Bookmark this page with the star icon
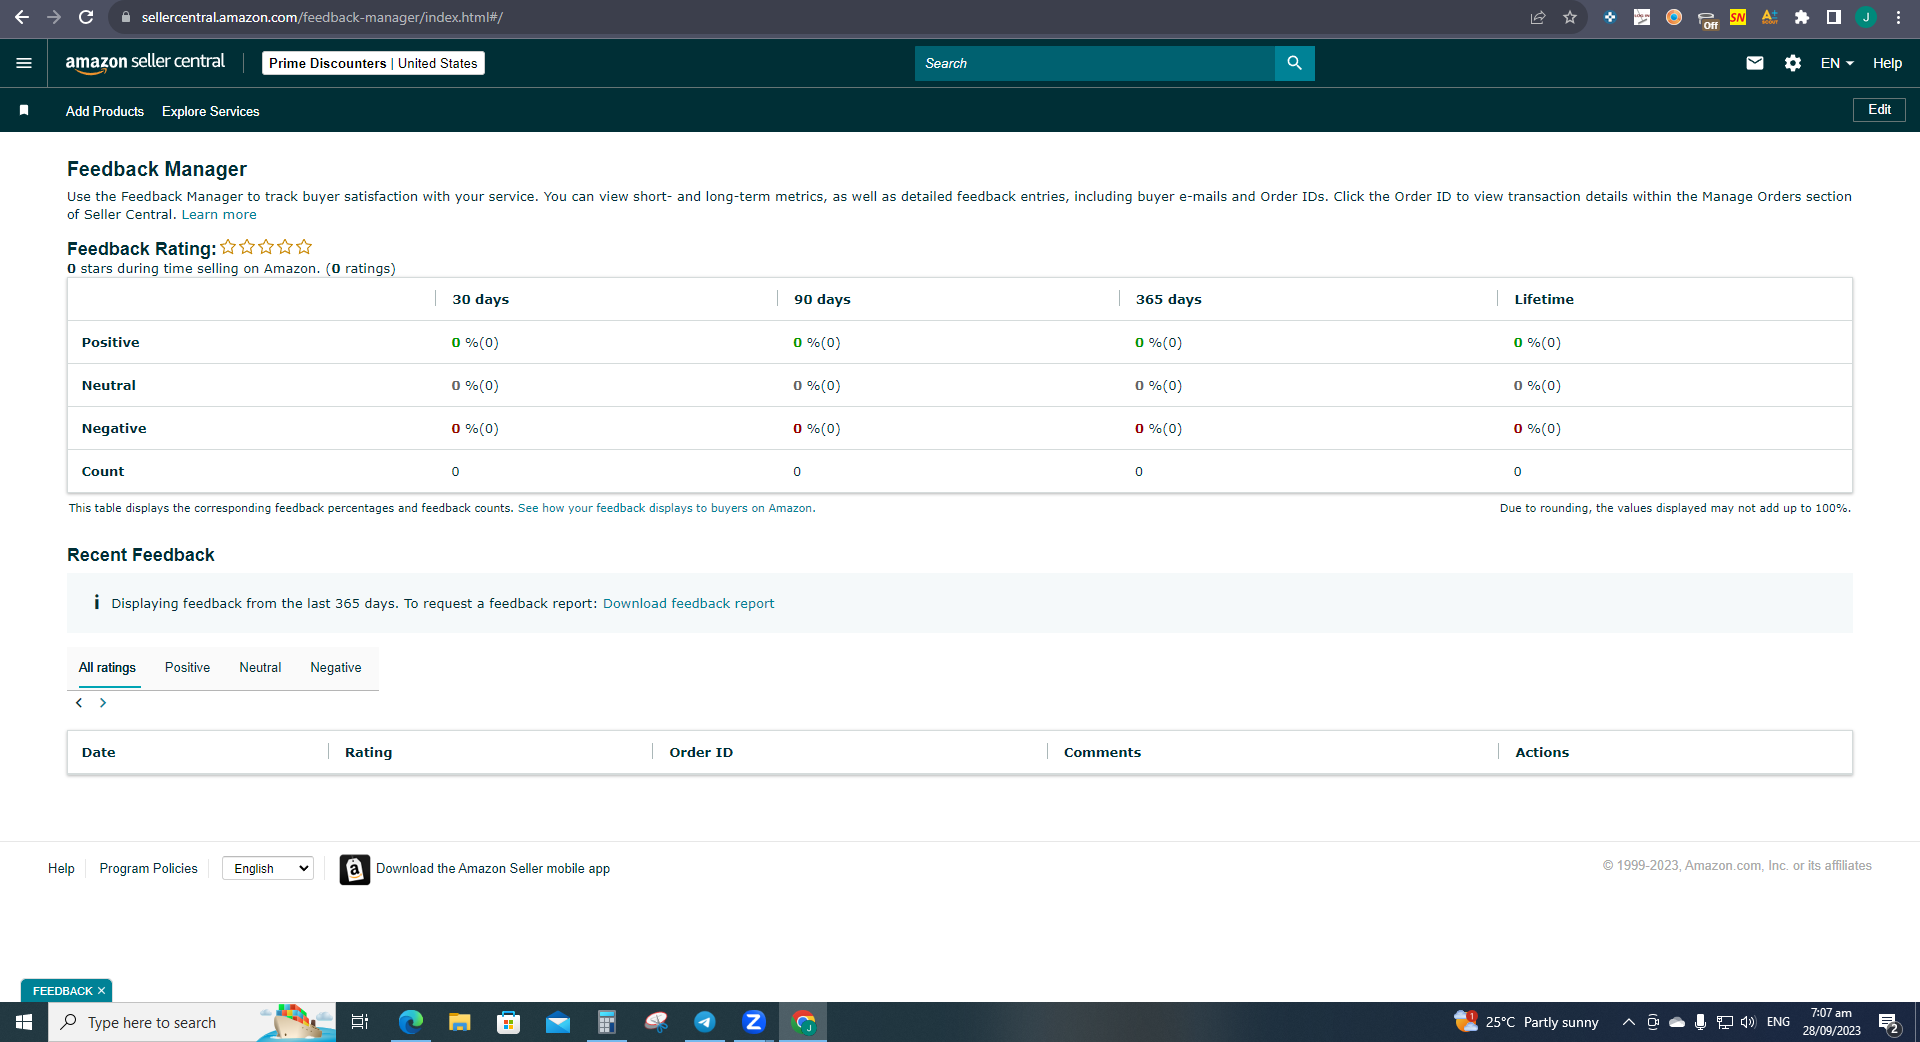Image resolution: width=1920 pixels, height=1042 pixels. click(x=1570, y=17)
